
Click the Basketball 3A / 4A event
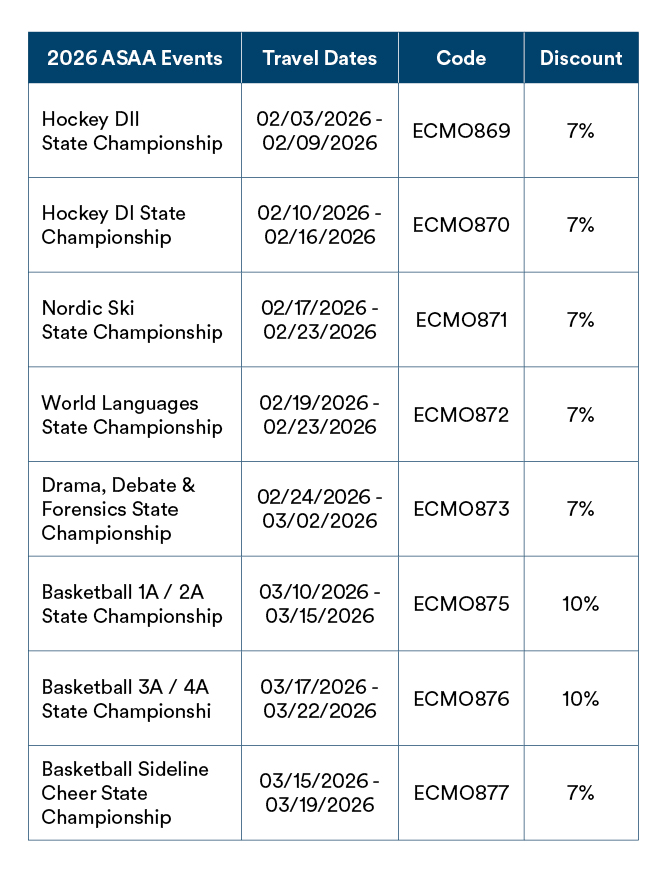[x=126, y=699]
